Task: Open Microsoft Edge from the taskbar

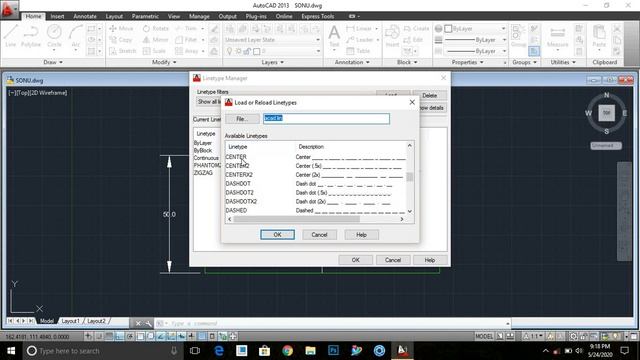Action: [x=219, y=351]
